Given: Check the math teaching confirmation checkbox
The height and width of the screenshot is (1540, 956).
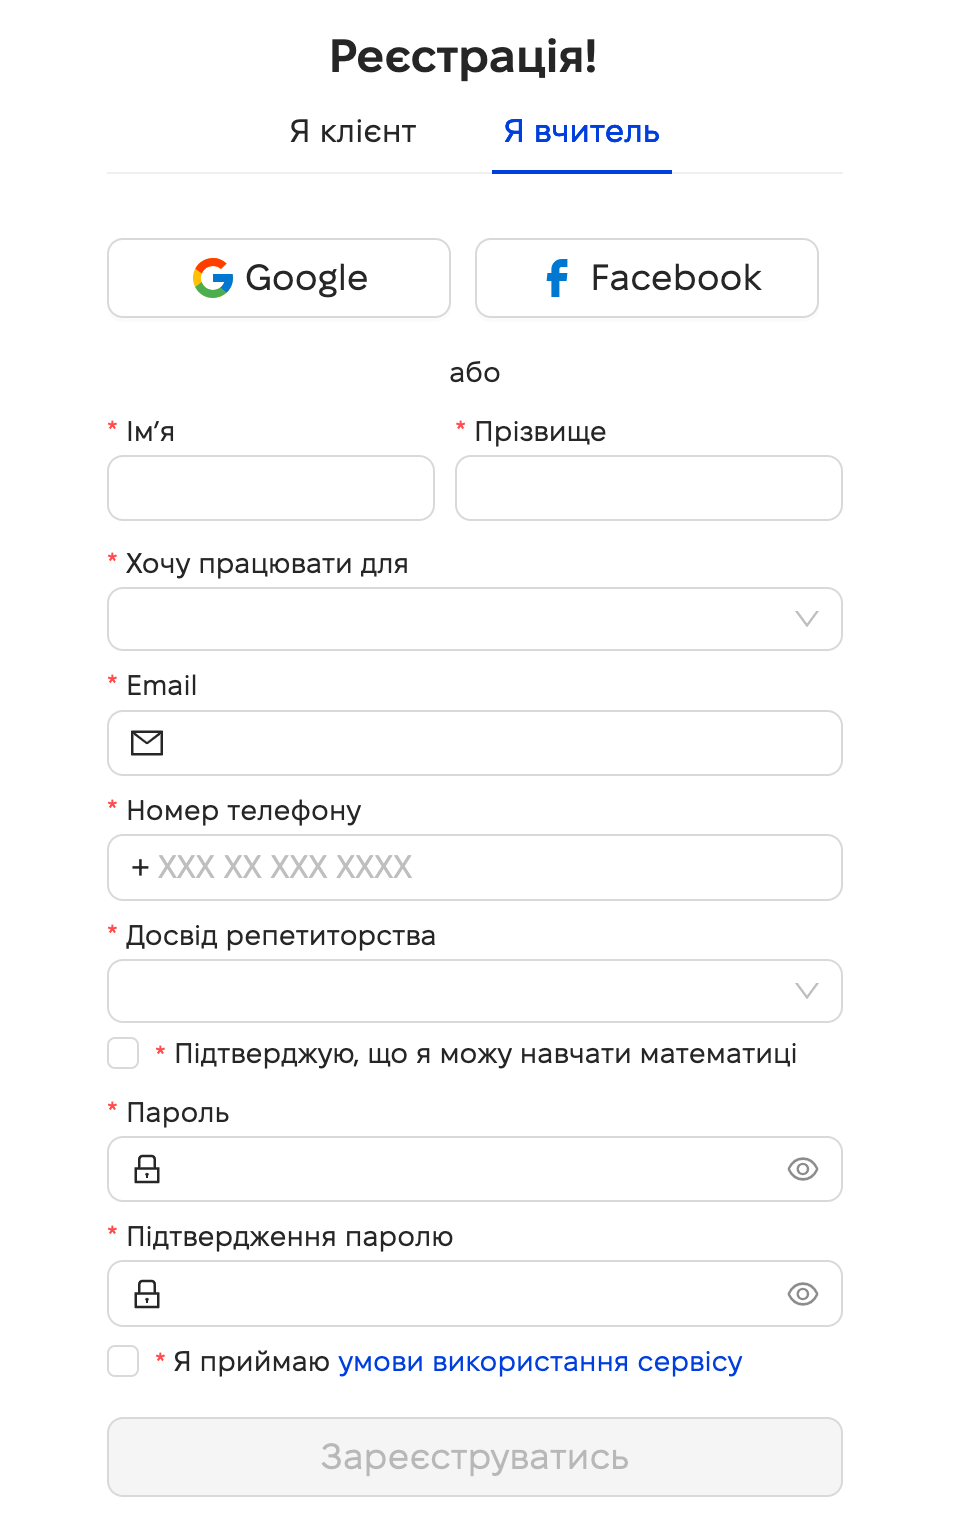Looking at the screenshot, I should tap(123, 1053).
